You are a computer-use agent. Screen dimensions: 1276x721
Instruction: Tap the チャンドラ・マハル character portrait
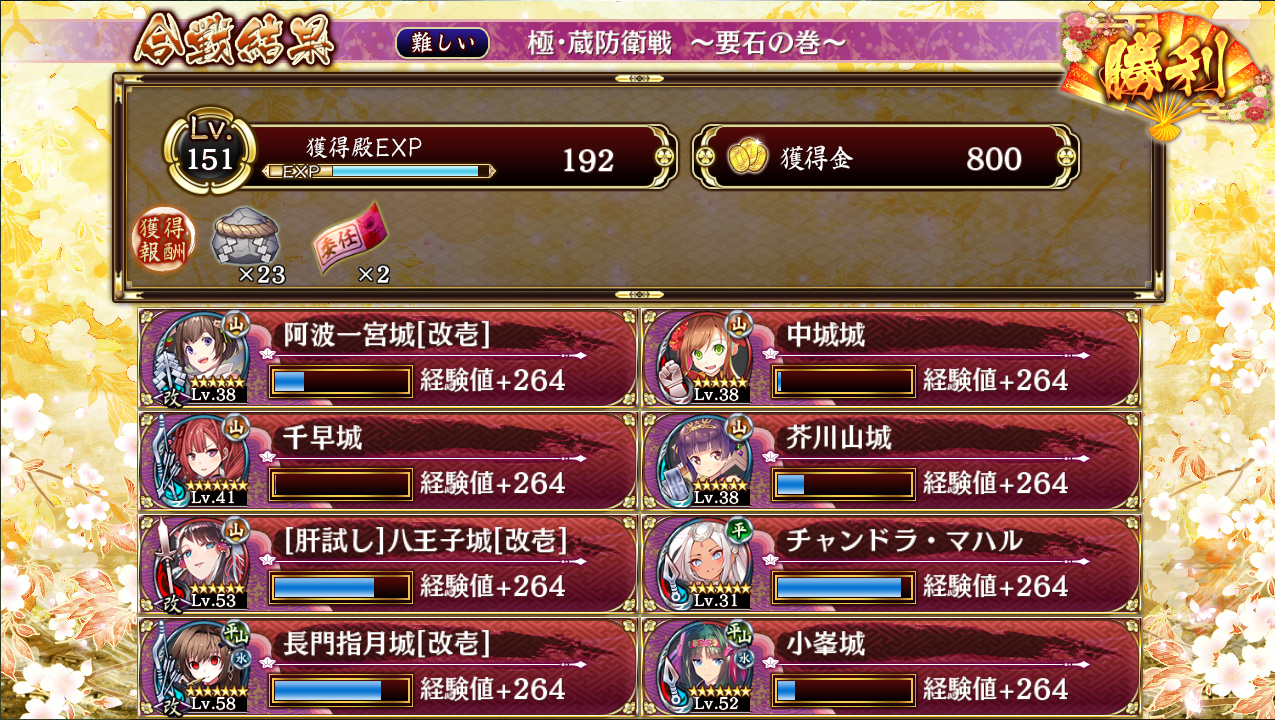tap(703, 563)
